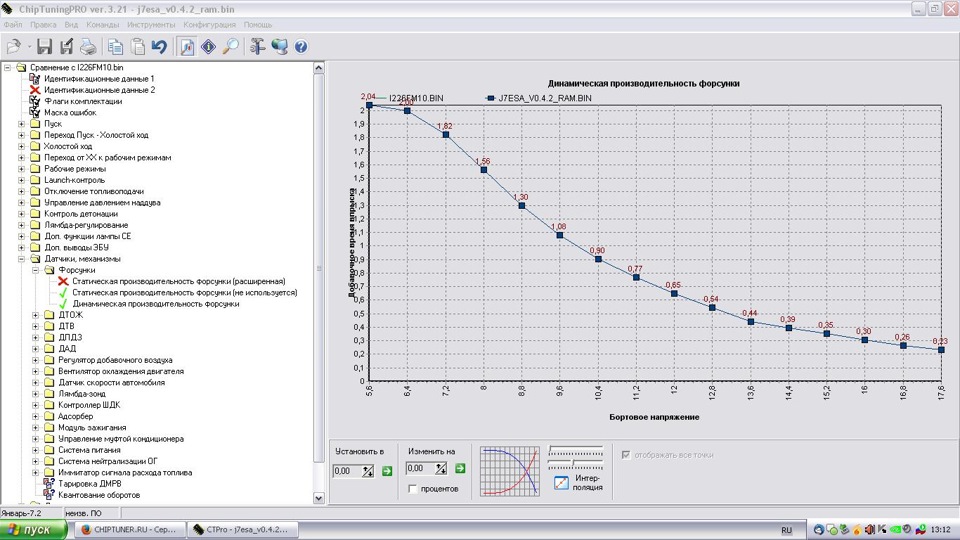Click the Print toolbar icon
960x540 pixels.
[x=88, y=47]
